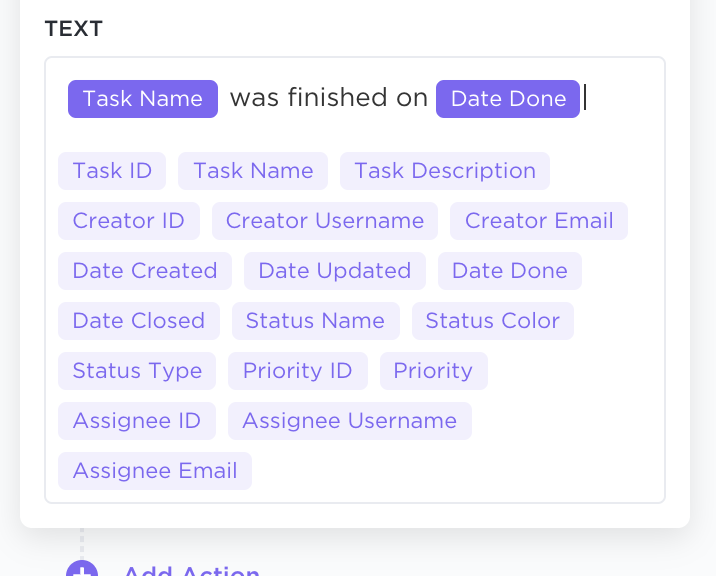Add the Assignee Email chip

click(155, 471)
